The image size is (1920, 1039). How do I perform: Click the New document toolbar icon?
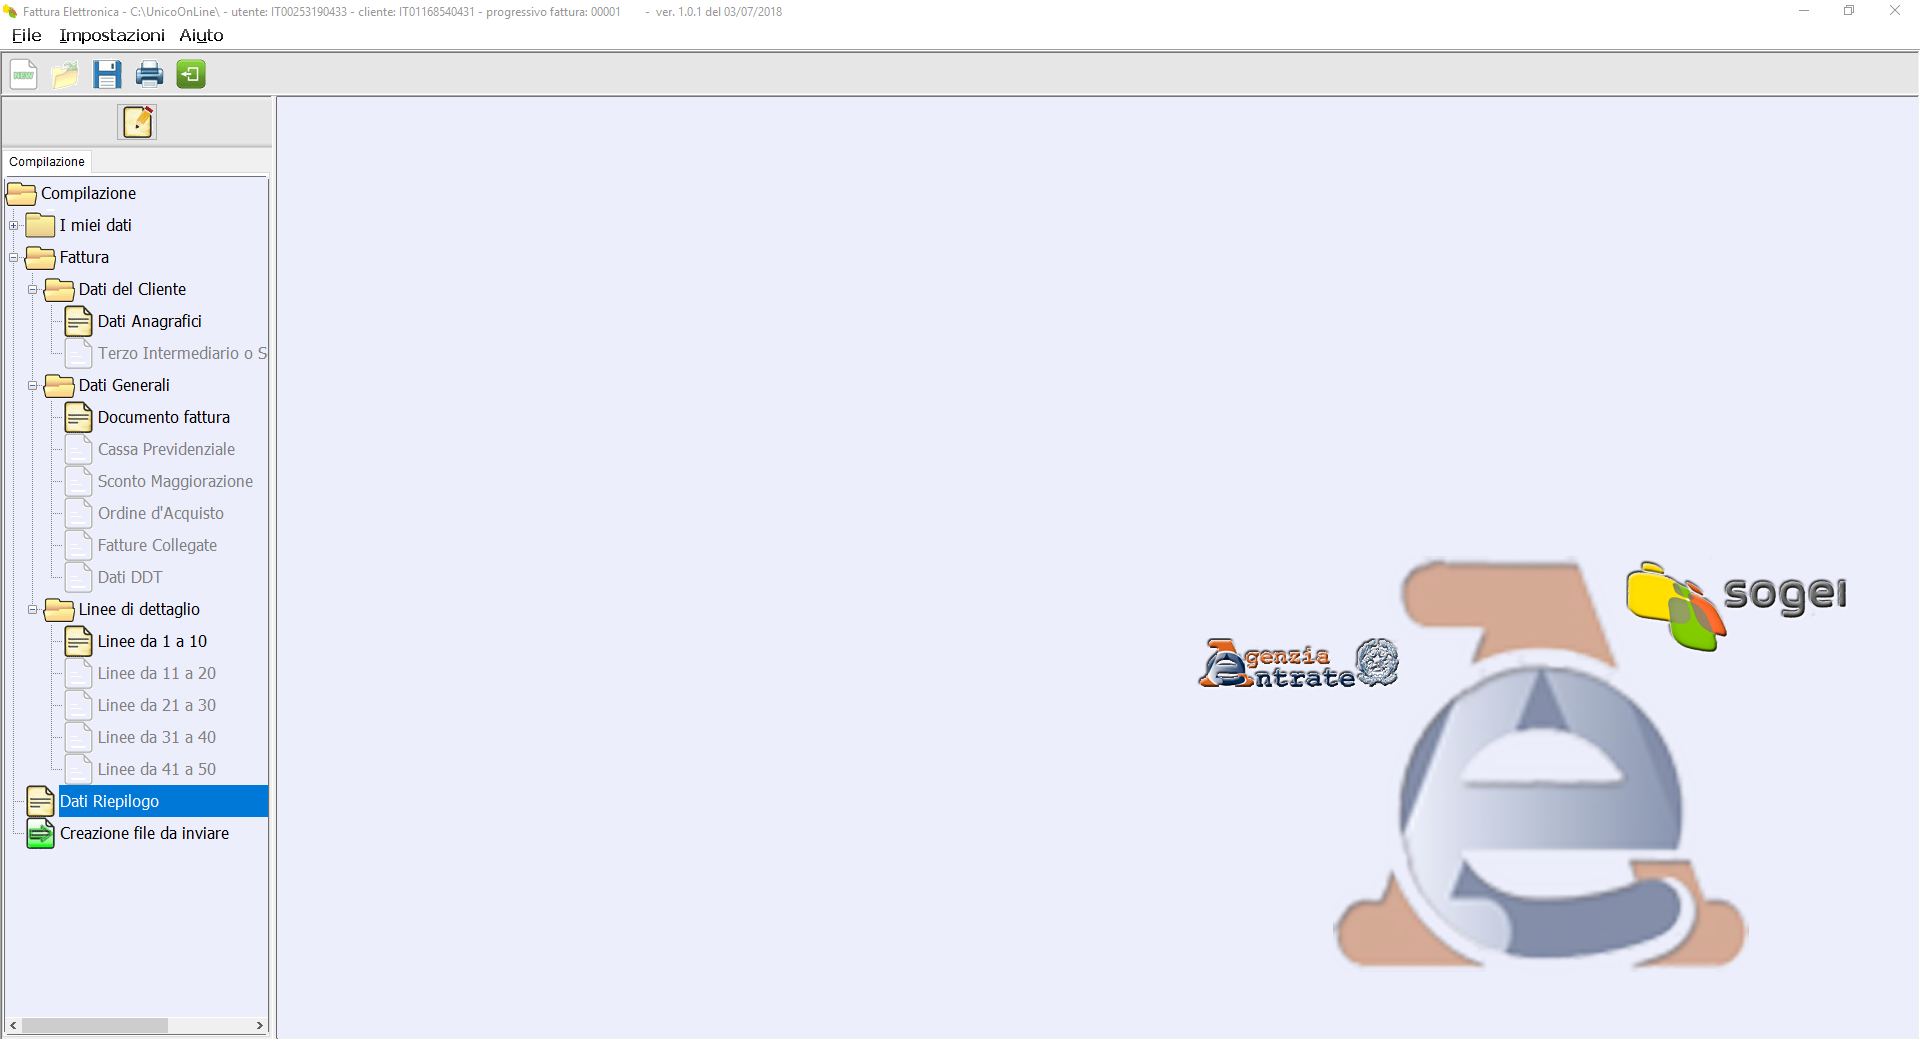click(x=24, y=75)
